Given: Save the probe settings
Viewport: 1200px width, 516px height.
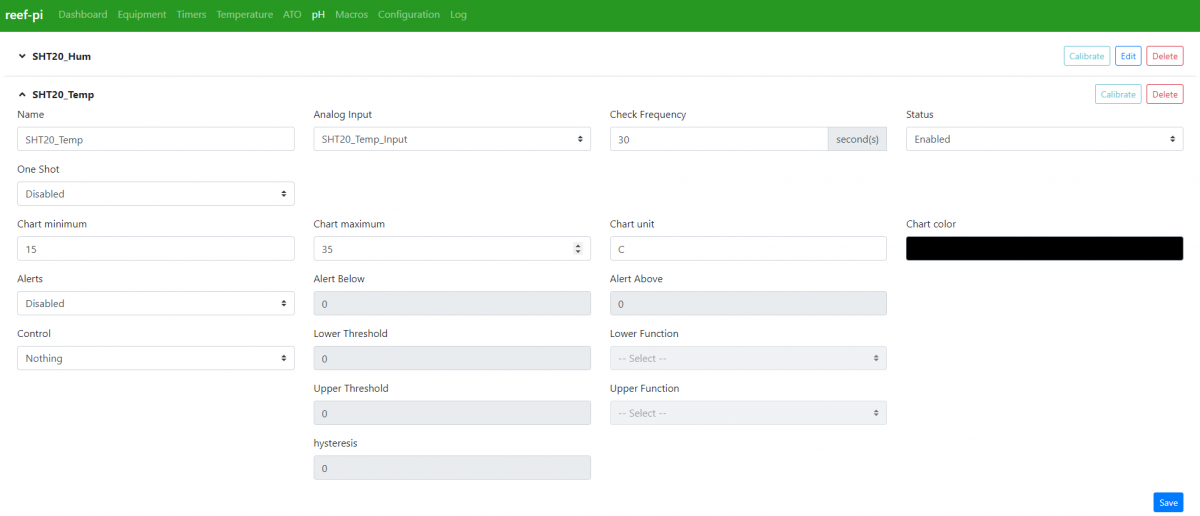Looking at the screenshot, I should (x=1168, y=502).
